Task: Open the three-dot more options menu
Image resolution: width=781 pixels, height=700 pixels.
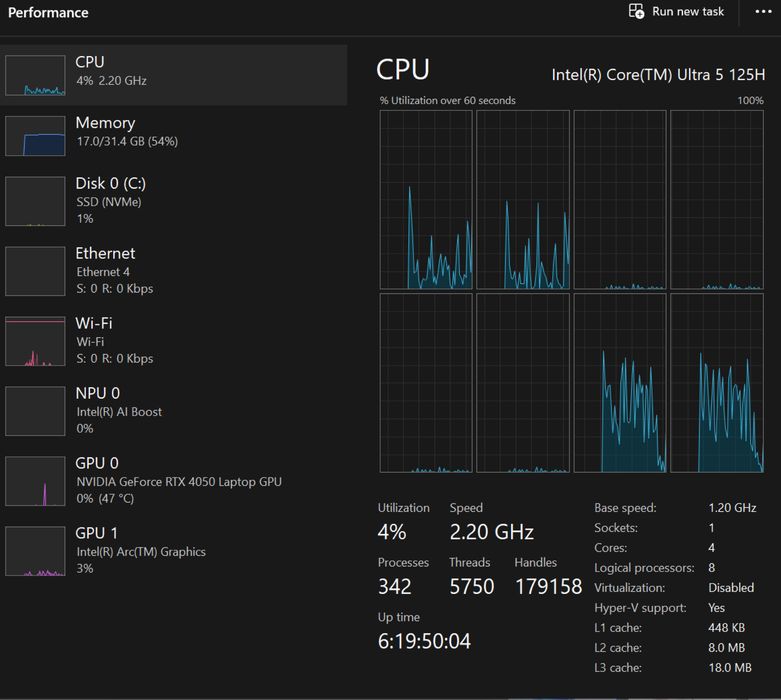Action: pyautogui.click(x=763, y=11)
